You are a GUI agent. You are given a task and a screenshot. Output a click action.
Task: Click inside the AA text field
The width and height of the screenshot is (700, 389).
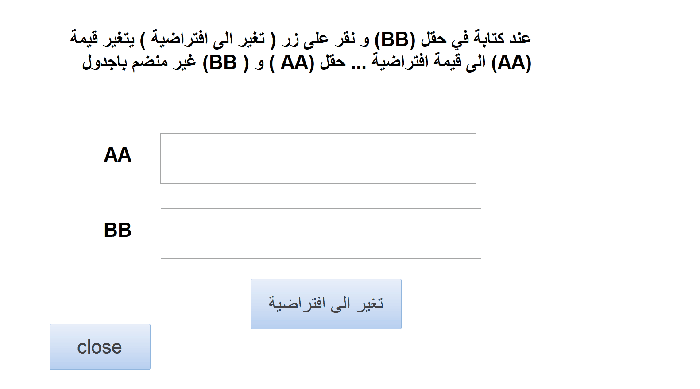(318, 158)
